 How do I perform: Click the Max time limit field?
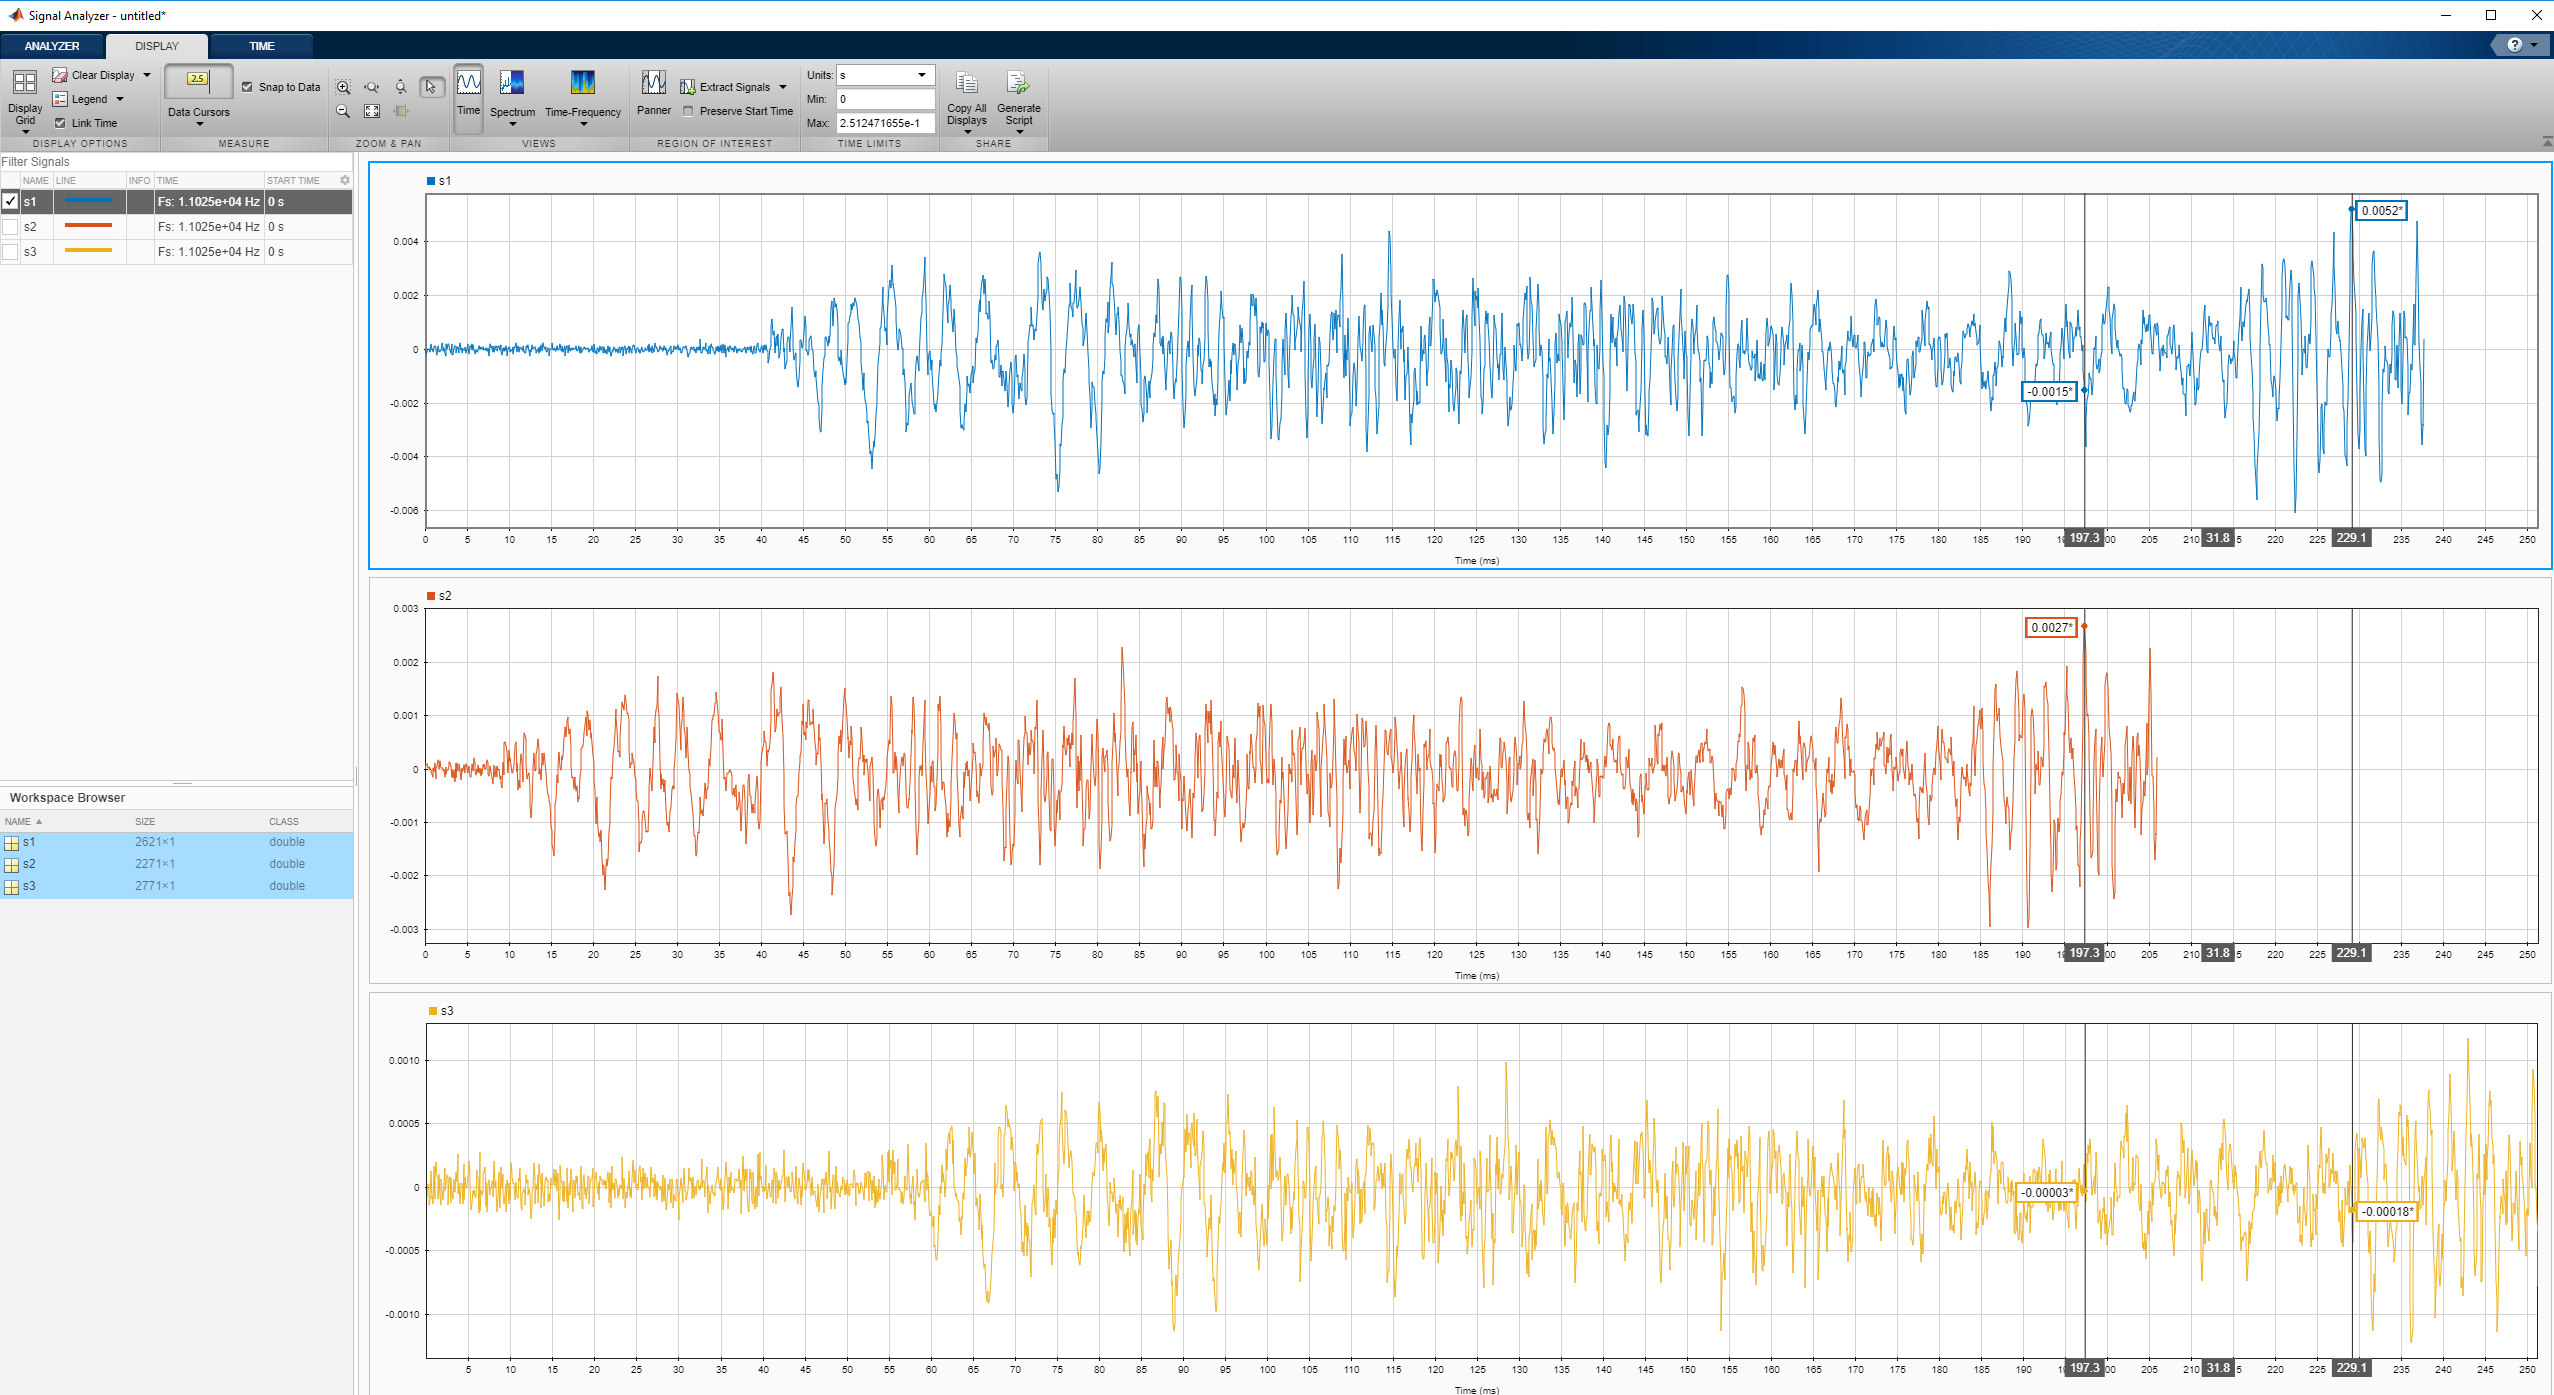click(x=885, y=123)
